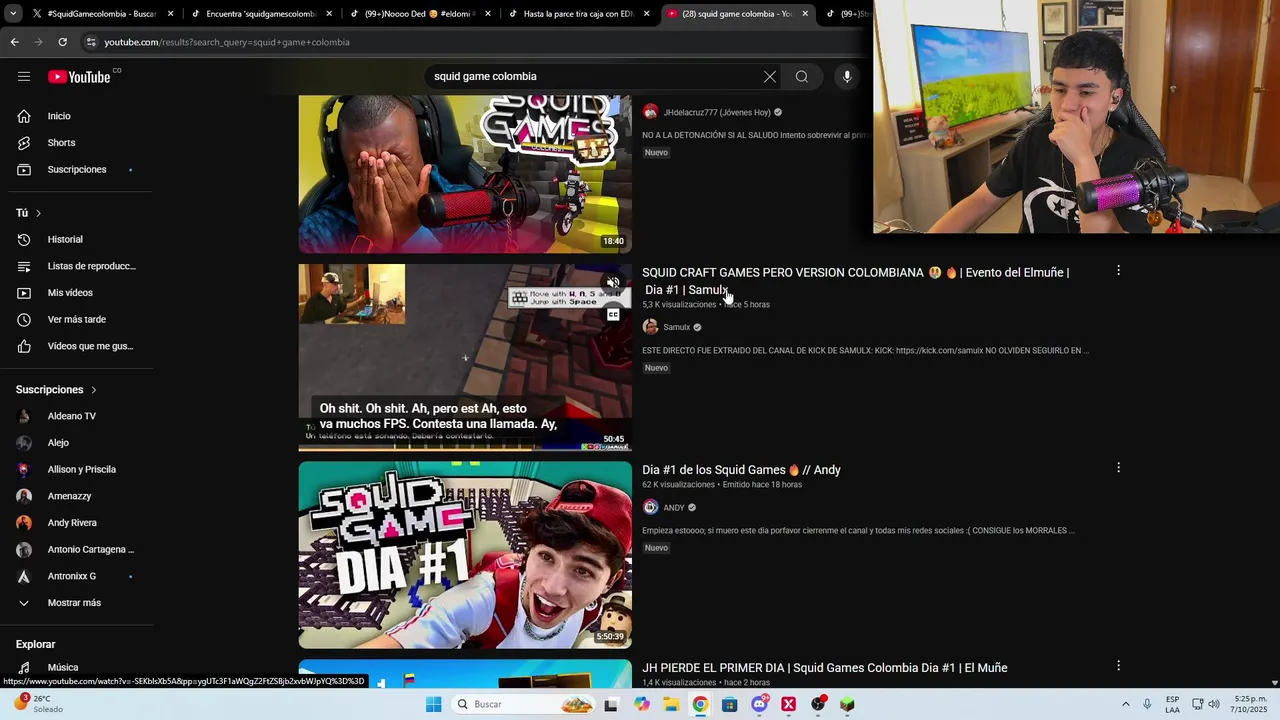This screenshot has width=1280, height=720.
Task: Open the 18:40 Squid Games thumbnail
Action: pos(465,174)
